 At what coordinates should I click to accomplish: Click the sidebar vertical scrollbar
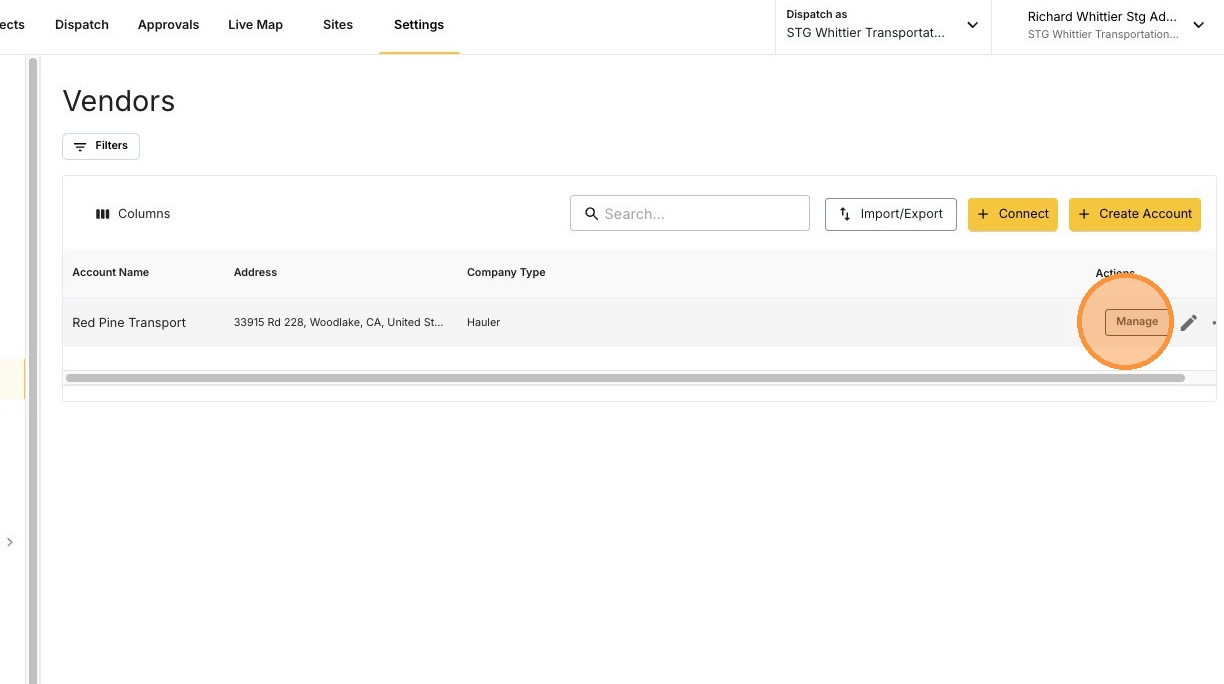coord(33,370)
